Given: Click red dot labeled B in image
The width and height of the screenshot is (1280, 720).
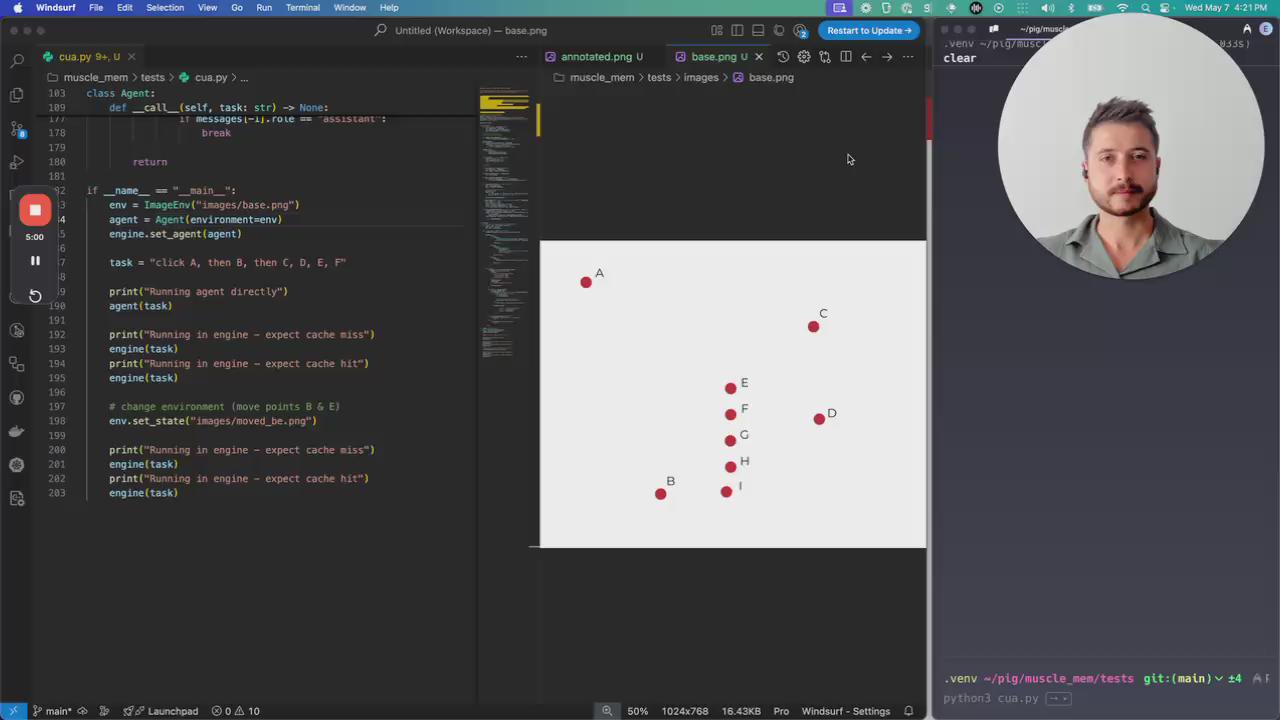Looking at the screenshot, I should point(660,494).
